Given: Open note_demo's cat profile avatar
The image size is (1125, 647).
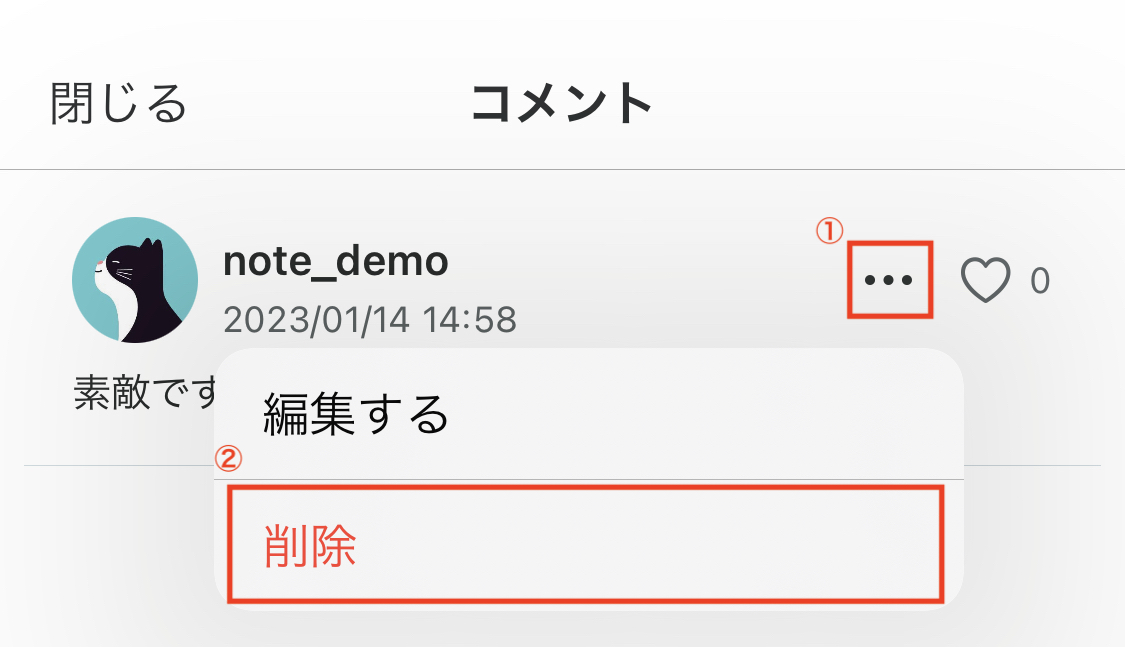Looking at the screenshot, I should [x=135, y=280].
